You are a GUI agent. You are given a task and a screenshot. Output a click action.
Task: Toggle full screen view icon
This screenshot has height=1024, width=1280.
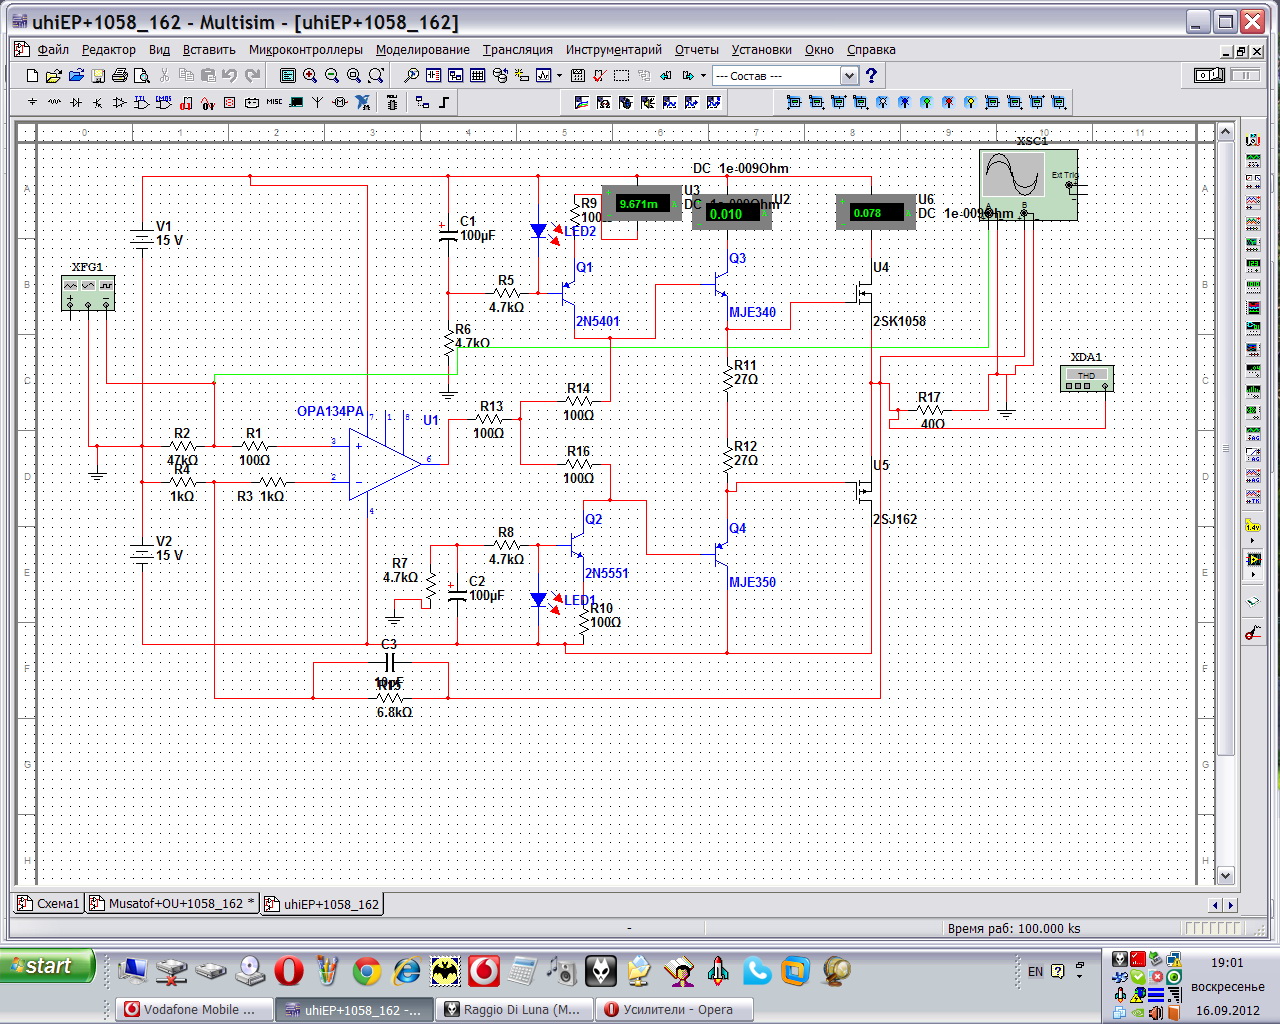[x=288, y=76]
